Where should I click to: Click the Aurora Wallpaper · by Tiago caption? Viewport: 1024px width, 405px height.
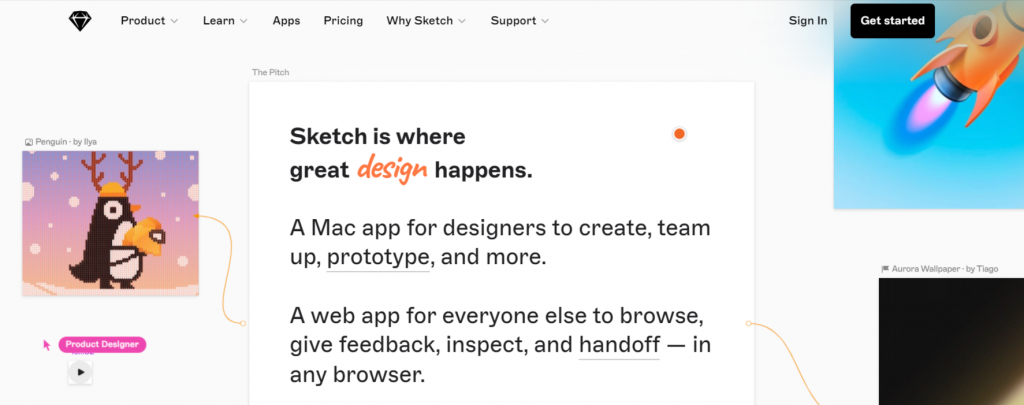pos(944,268)
